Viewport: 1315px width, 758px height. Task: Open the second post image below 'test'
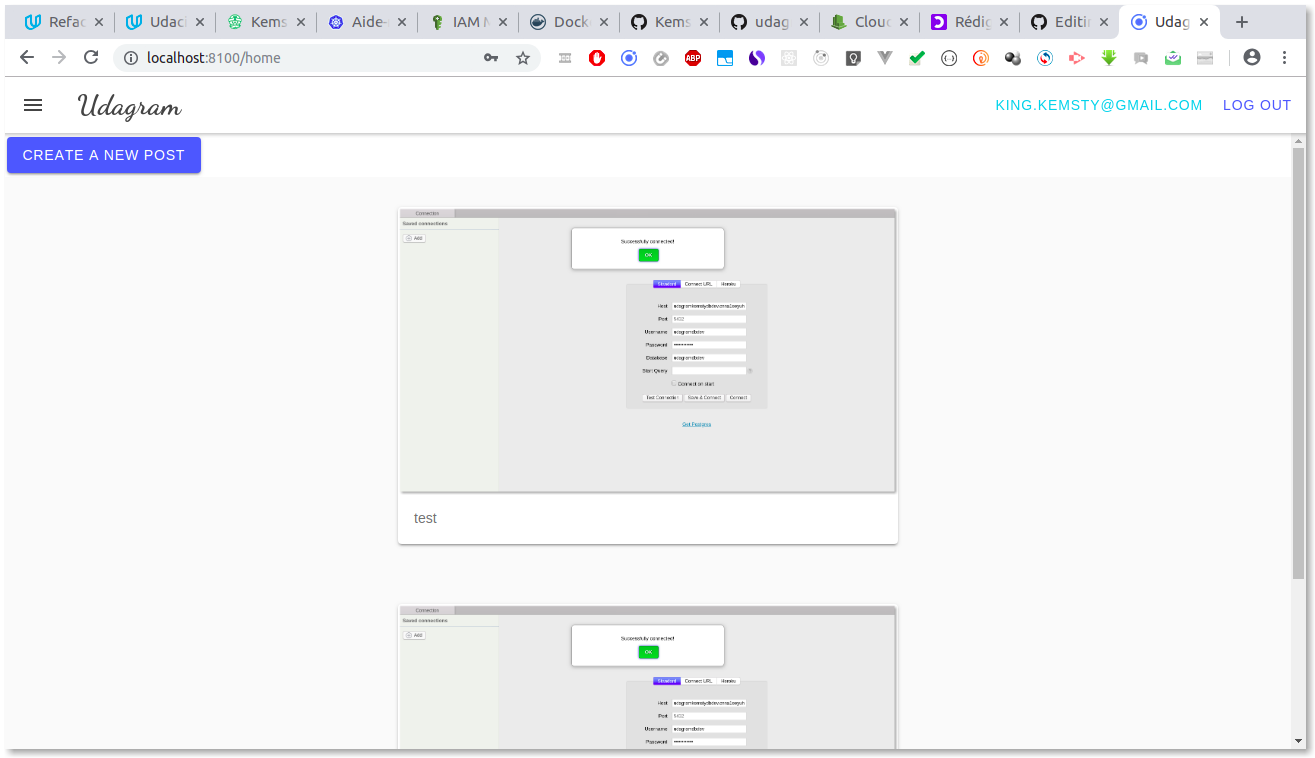(x=648, y=676)
